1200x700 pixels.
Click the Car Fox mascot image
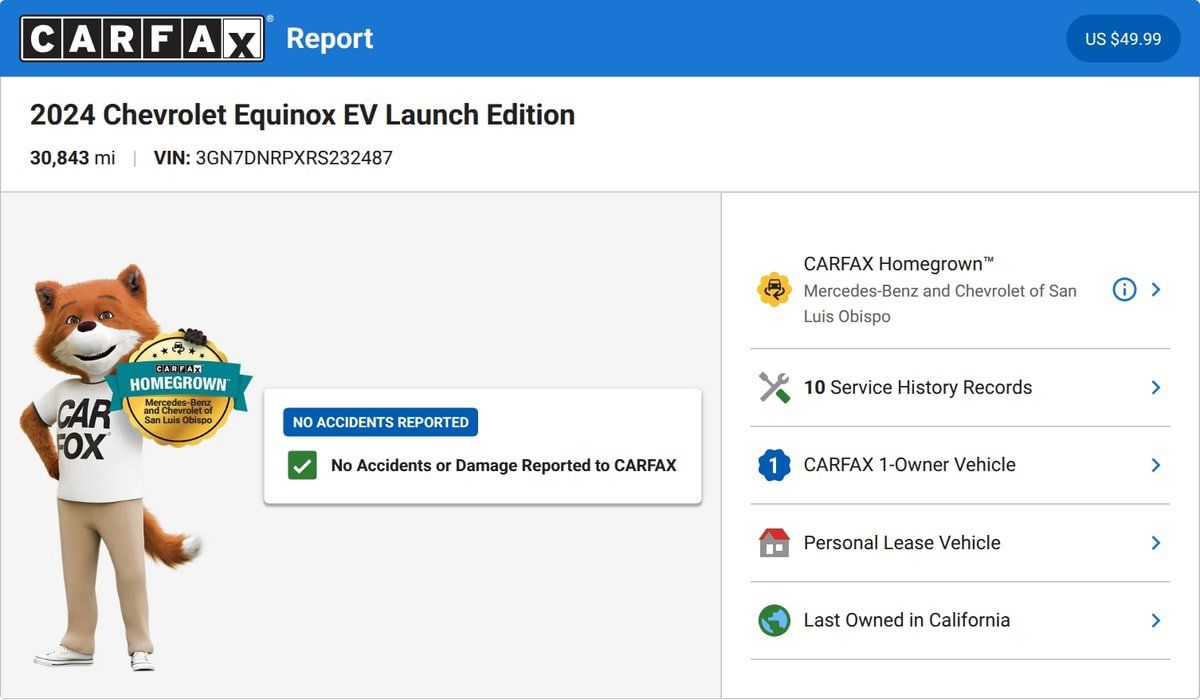click(115, 468)
